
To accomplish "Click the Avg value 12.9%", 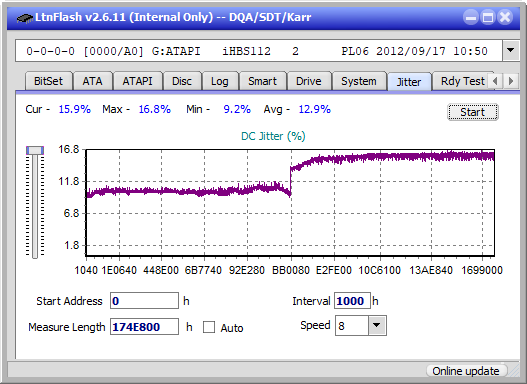I will click(315, 109).
